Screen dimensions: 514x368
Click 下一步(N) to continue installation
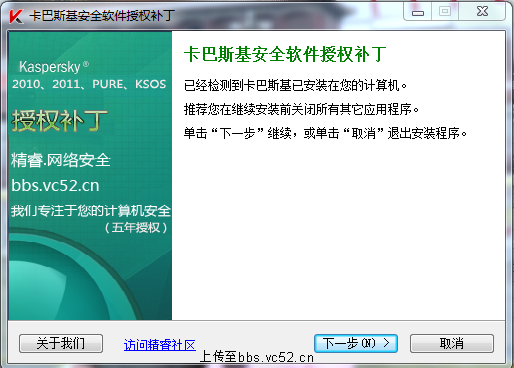pyautogui.click(x=356, y=343)
